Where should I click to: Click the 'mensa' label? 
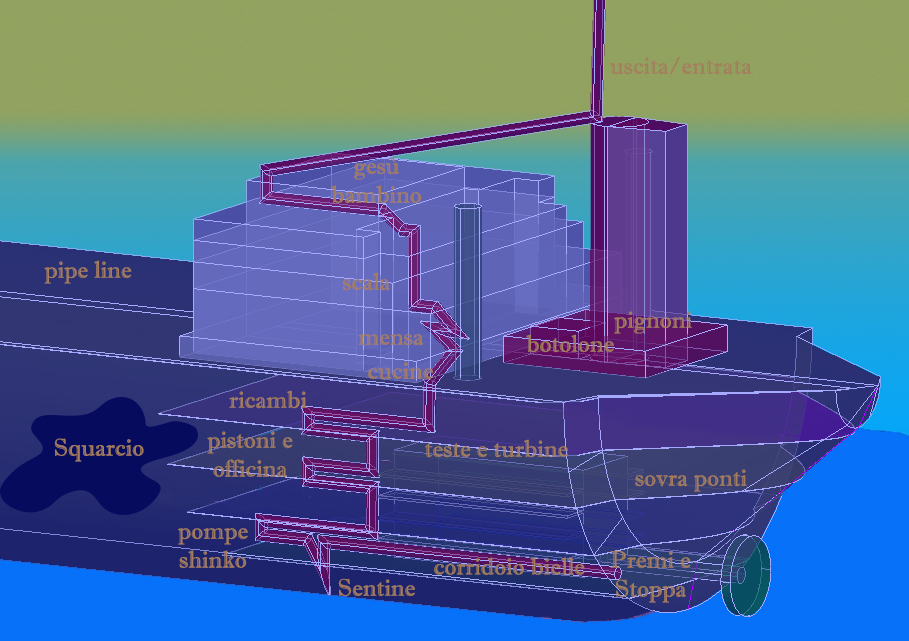391,338
